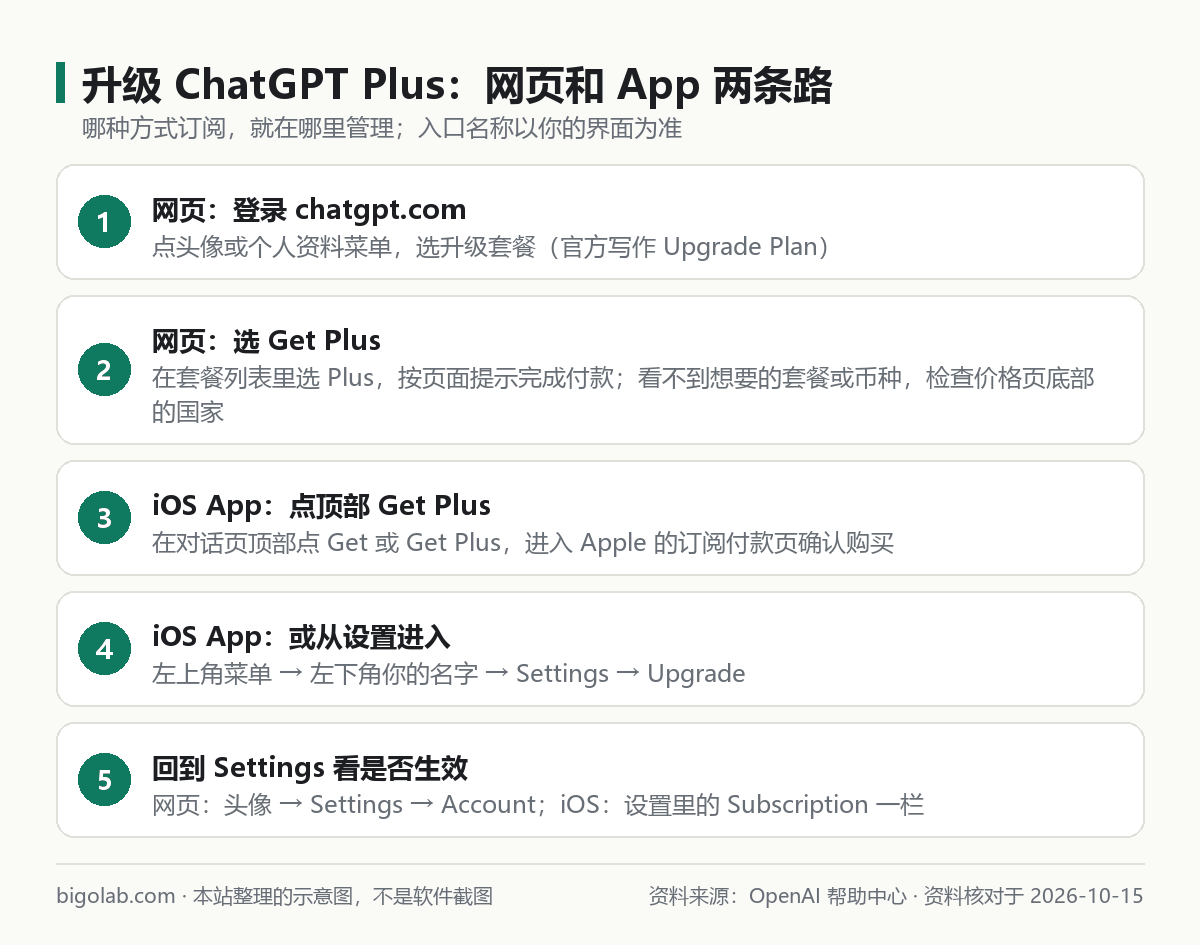Click the subtitle starting "哪种方式订阅，就在哪里管理"
The height and width of the screenshot is (945, 1200).
click(382, 129)
